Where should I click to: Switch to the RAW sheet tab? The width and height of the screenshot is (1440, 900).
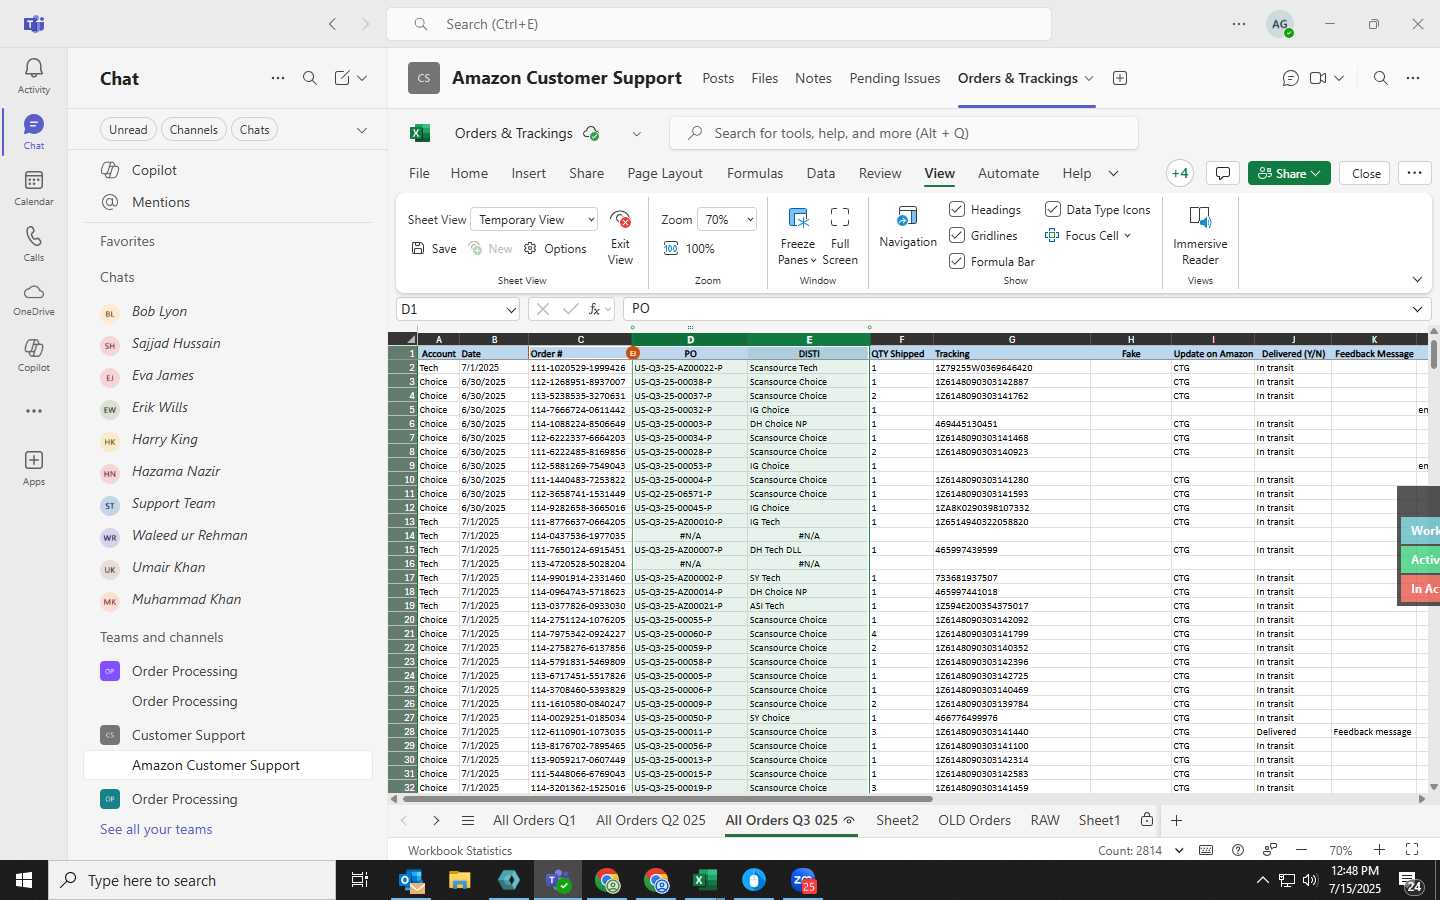(1045, 820)
